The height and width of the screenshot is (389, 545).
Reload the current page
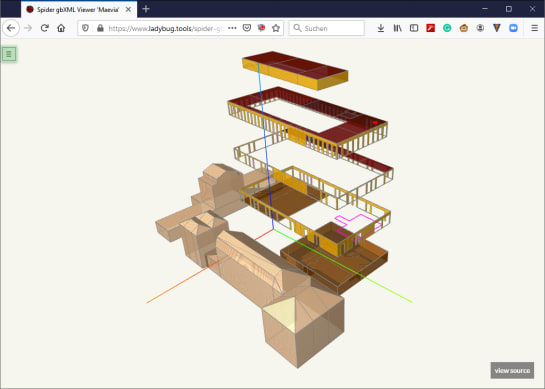[x=44, y=28]
